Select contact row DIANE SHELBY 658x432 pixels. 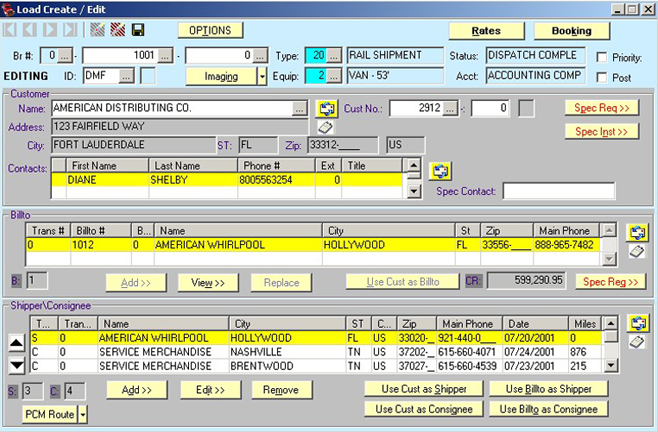[227, 180]
